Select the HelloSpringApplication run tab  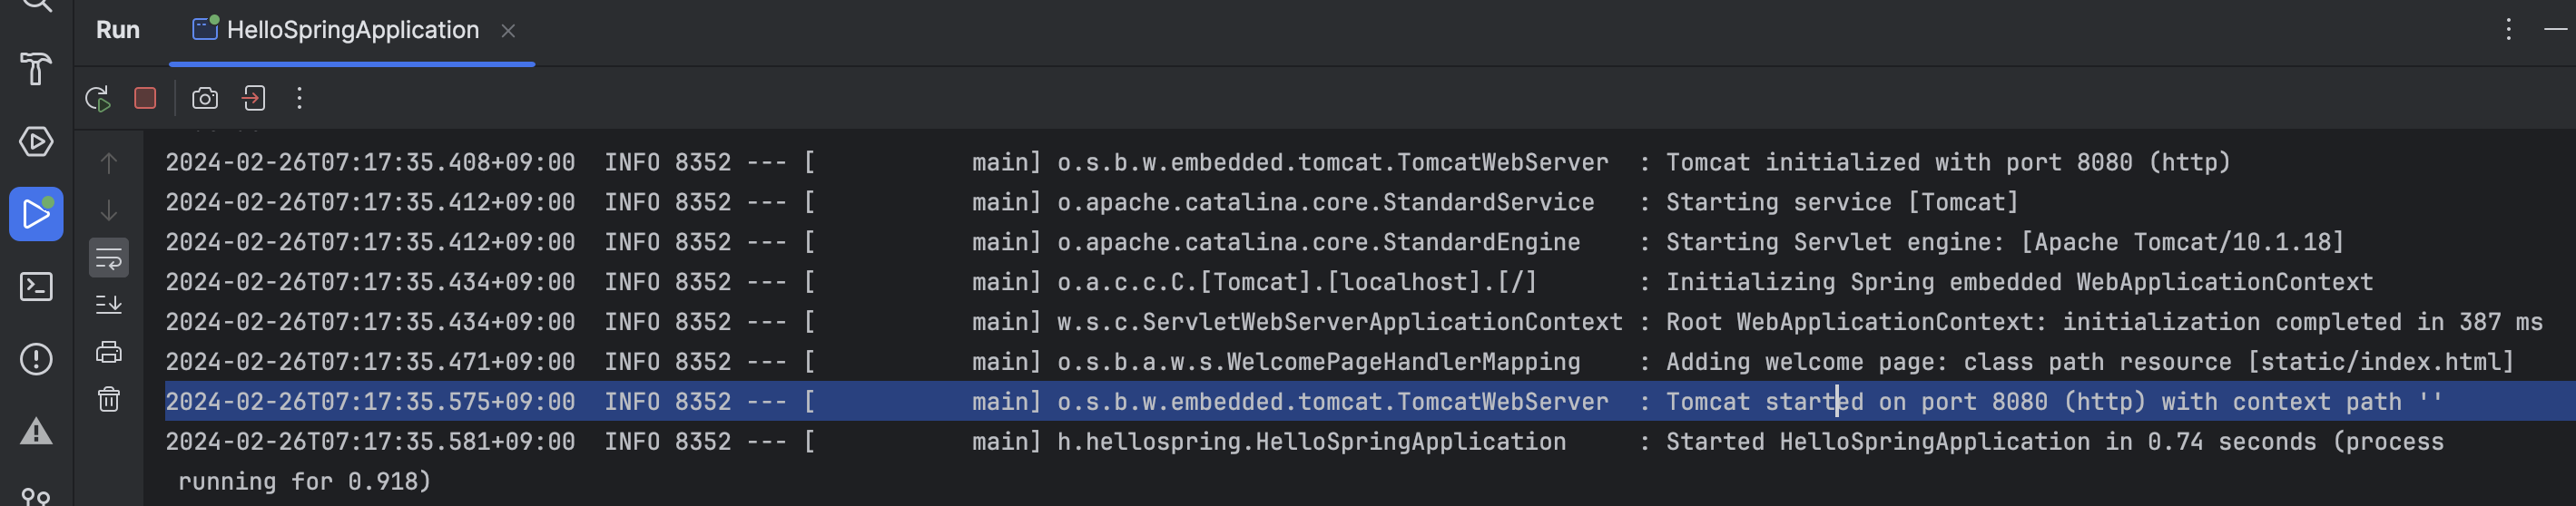tap(337, 30)
